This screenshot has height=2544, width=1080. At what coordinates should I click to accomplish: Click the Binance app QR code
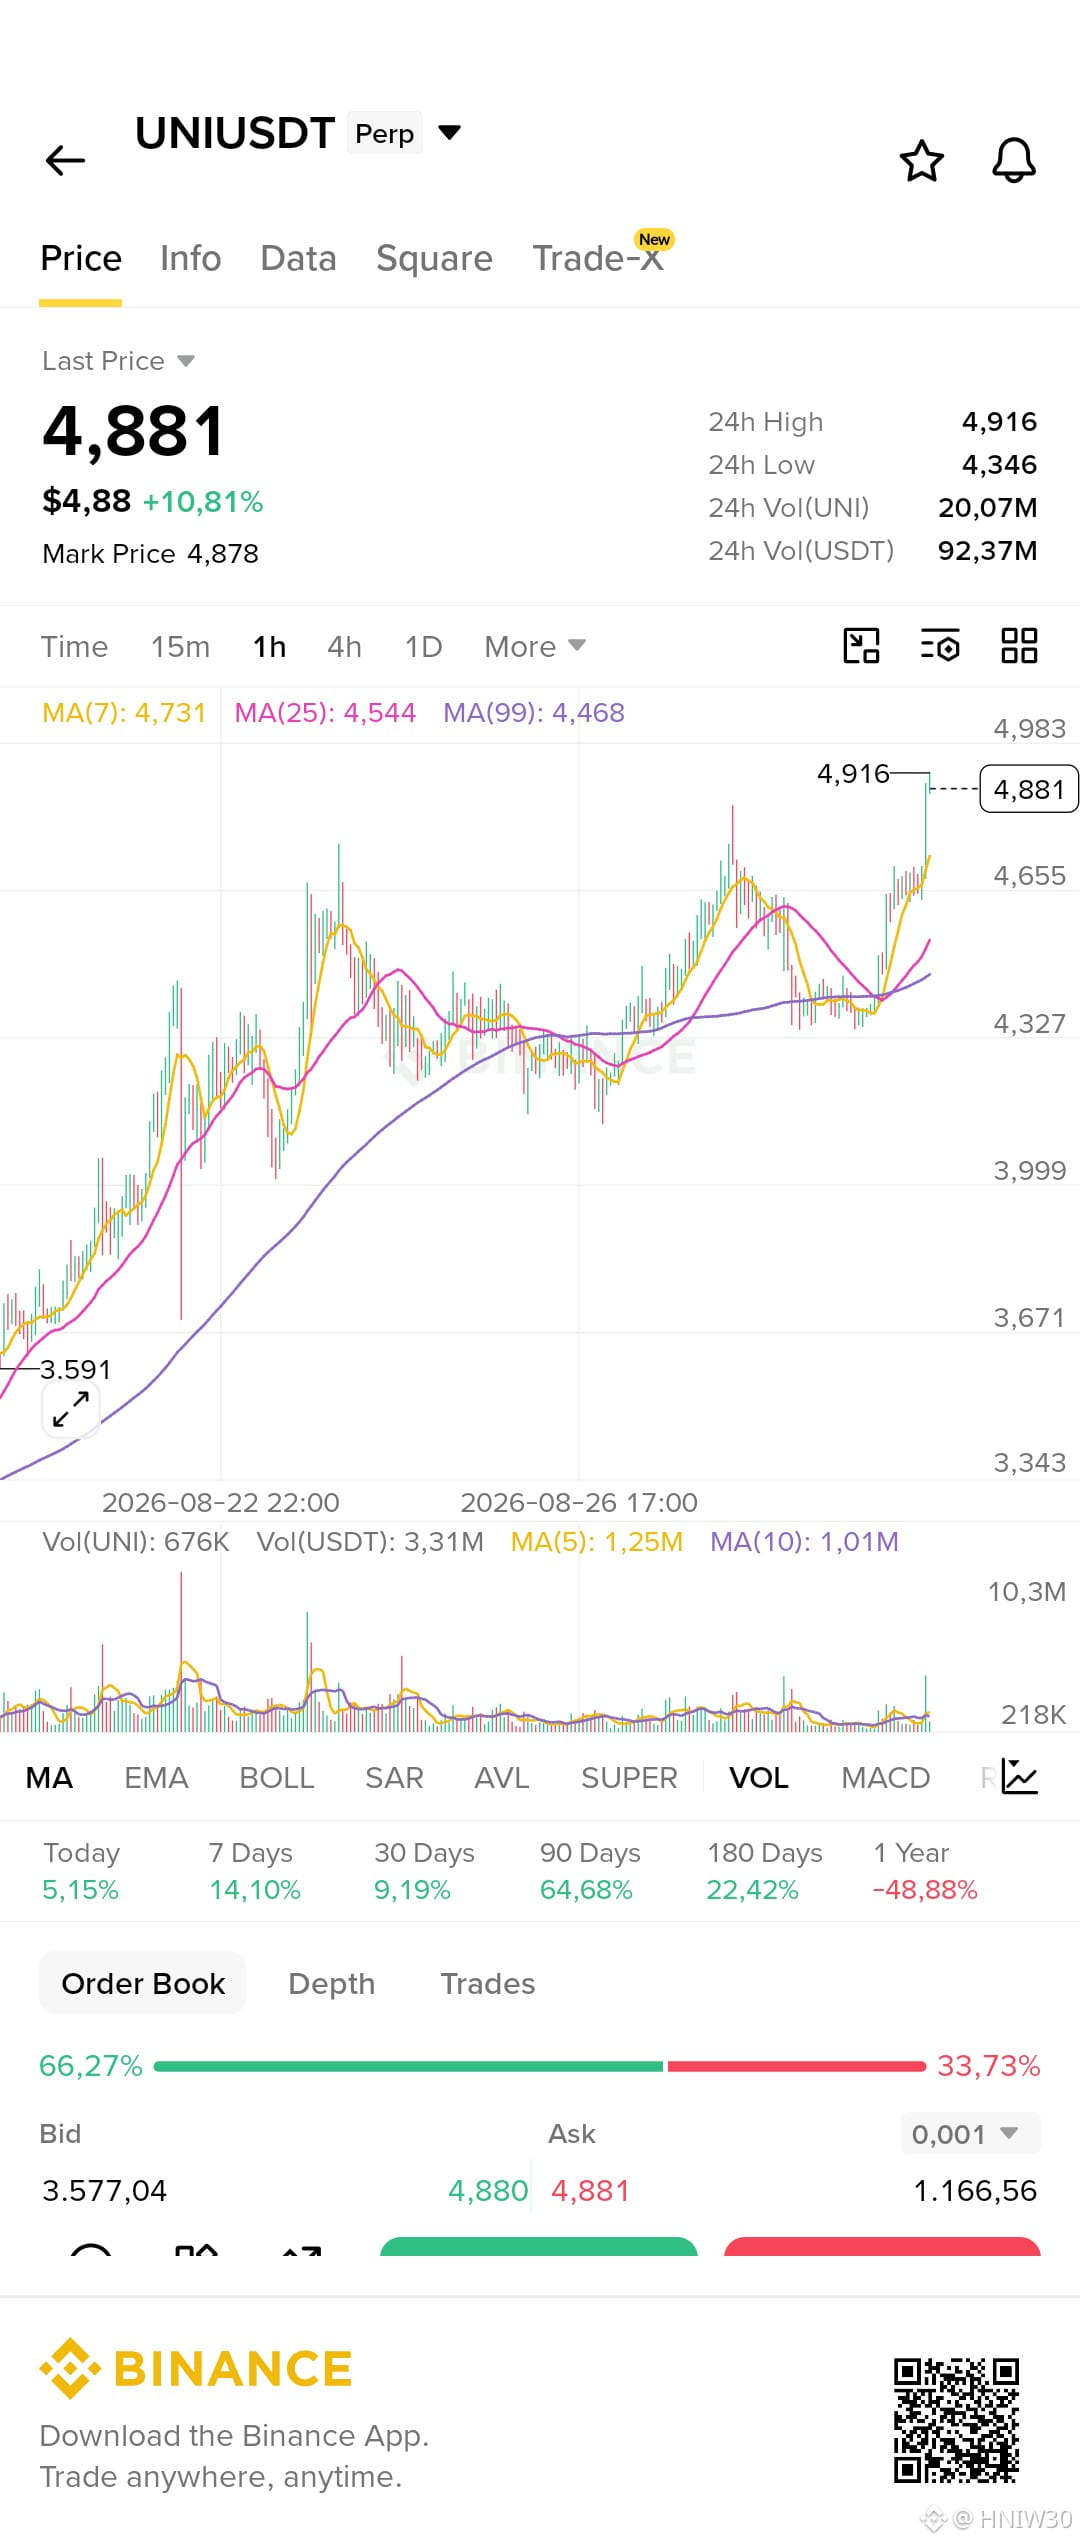pyautogui.click(x=956, y=2420)
